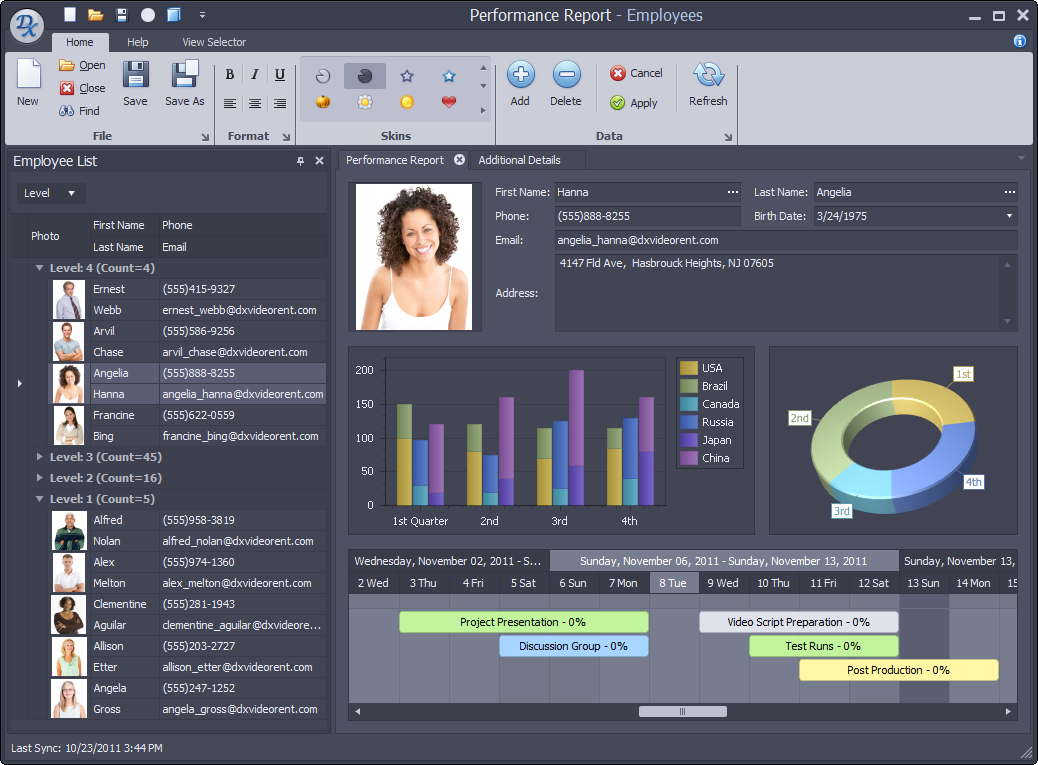Toggle underline formatting
The width and height of the screenshot is (1038, 765).
280,75
